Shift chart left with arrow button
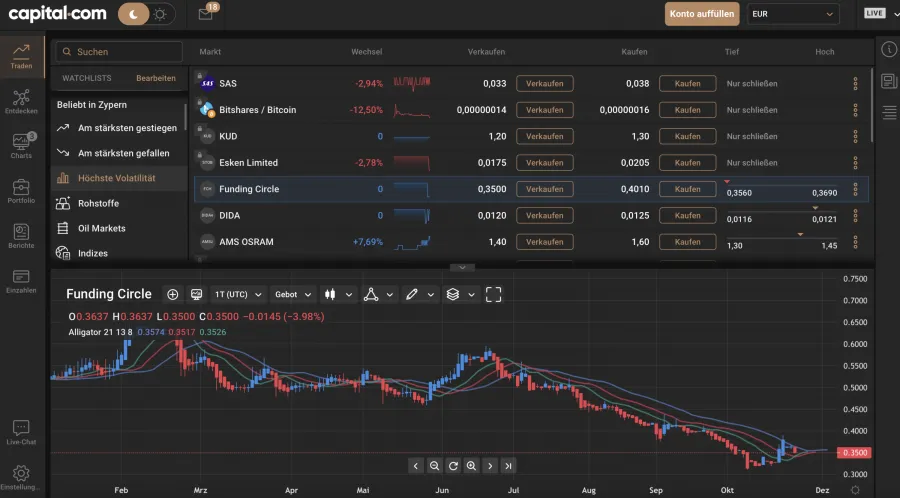 pos(416,466)
